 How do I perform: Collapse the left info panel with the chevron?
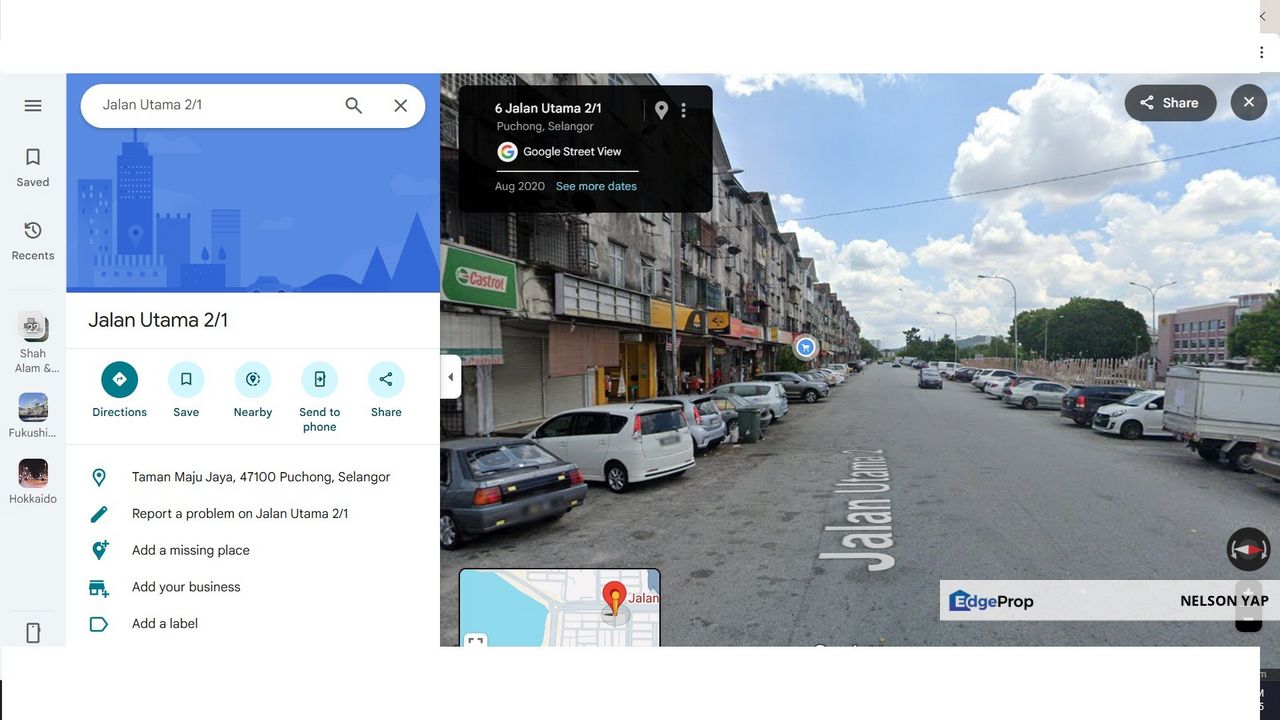click(x=449, y=378)
